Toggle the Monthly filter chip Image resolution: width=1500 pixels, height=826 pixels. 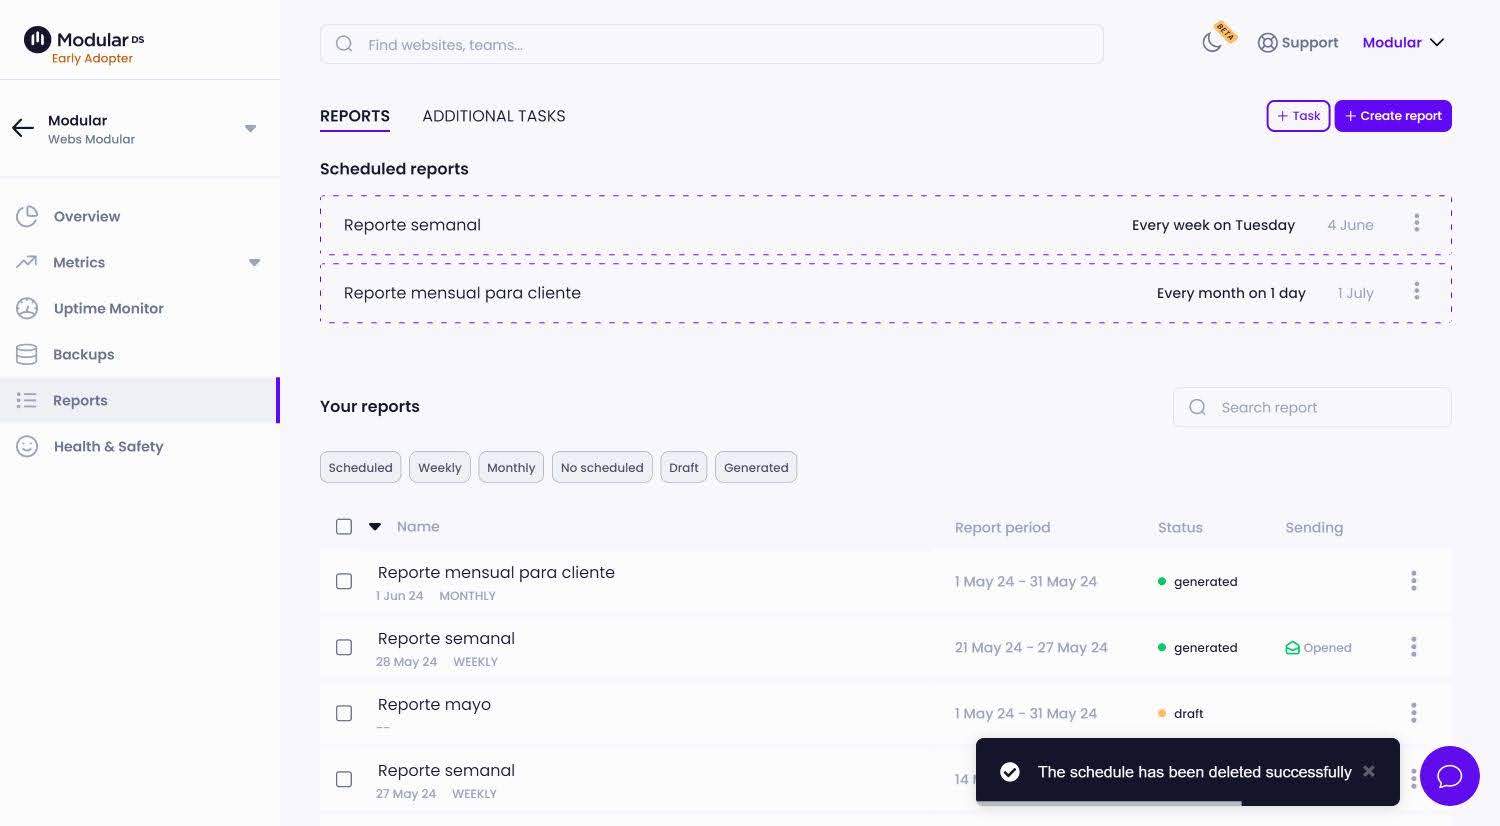tap(511, 467)
